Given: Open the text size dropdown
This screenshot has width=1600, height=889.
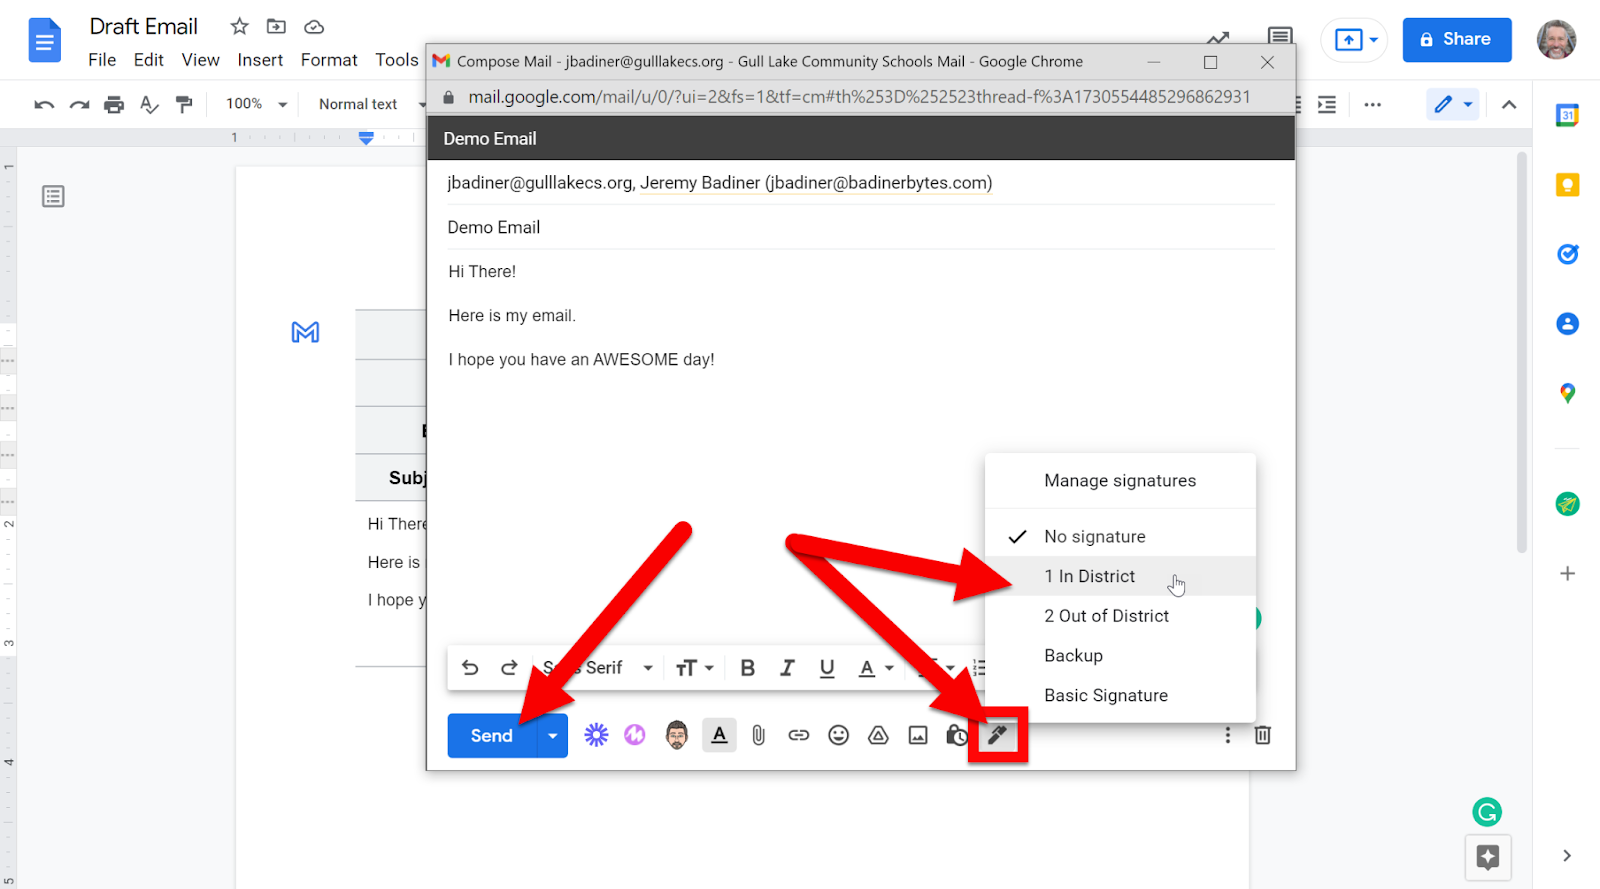Looking at the screenshot, I should pyautogui.click(x=694, y=668).
